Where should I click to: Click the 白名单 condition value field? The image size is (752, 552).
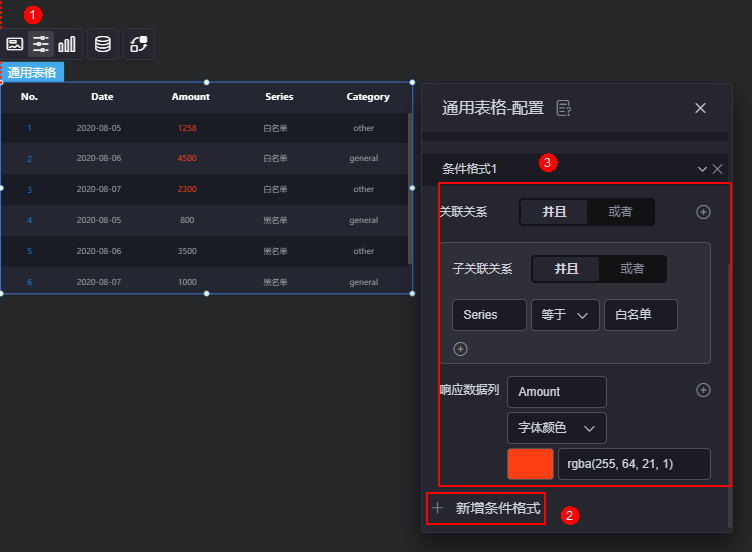click(x=641, y=315)
